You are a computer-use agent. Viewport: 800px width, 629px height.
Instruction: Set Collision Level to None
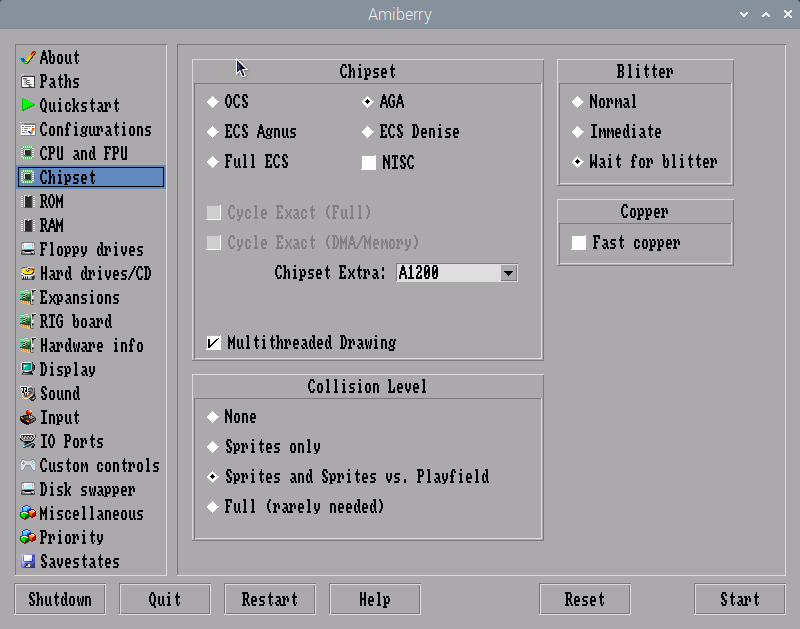click(213, 417)
